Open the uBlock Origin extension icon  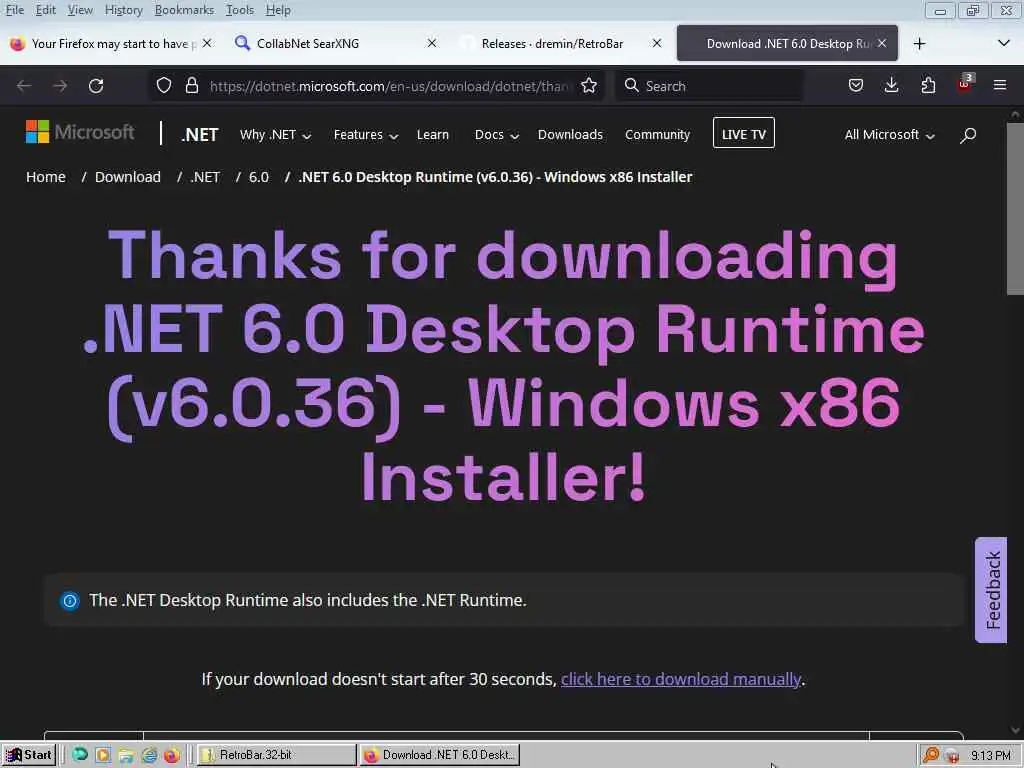click(x=965, y=86)
